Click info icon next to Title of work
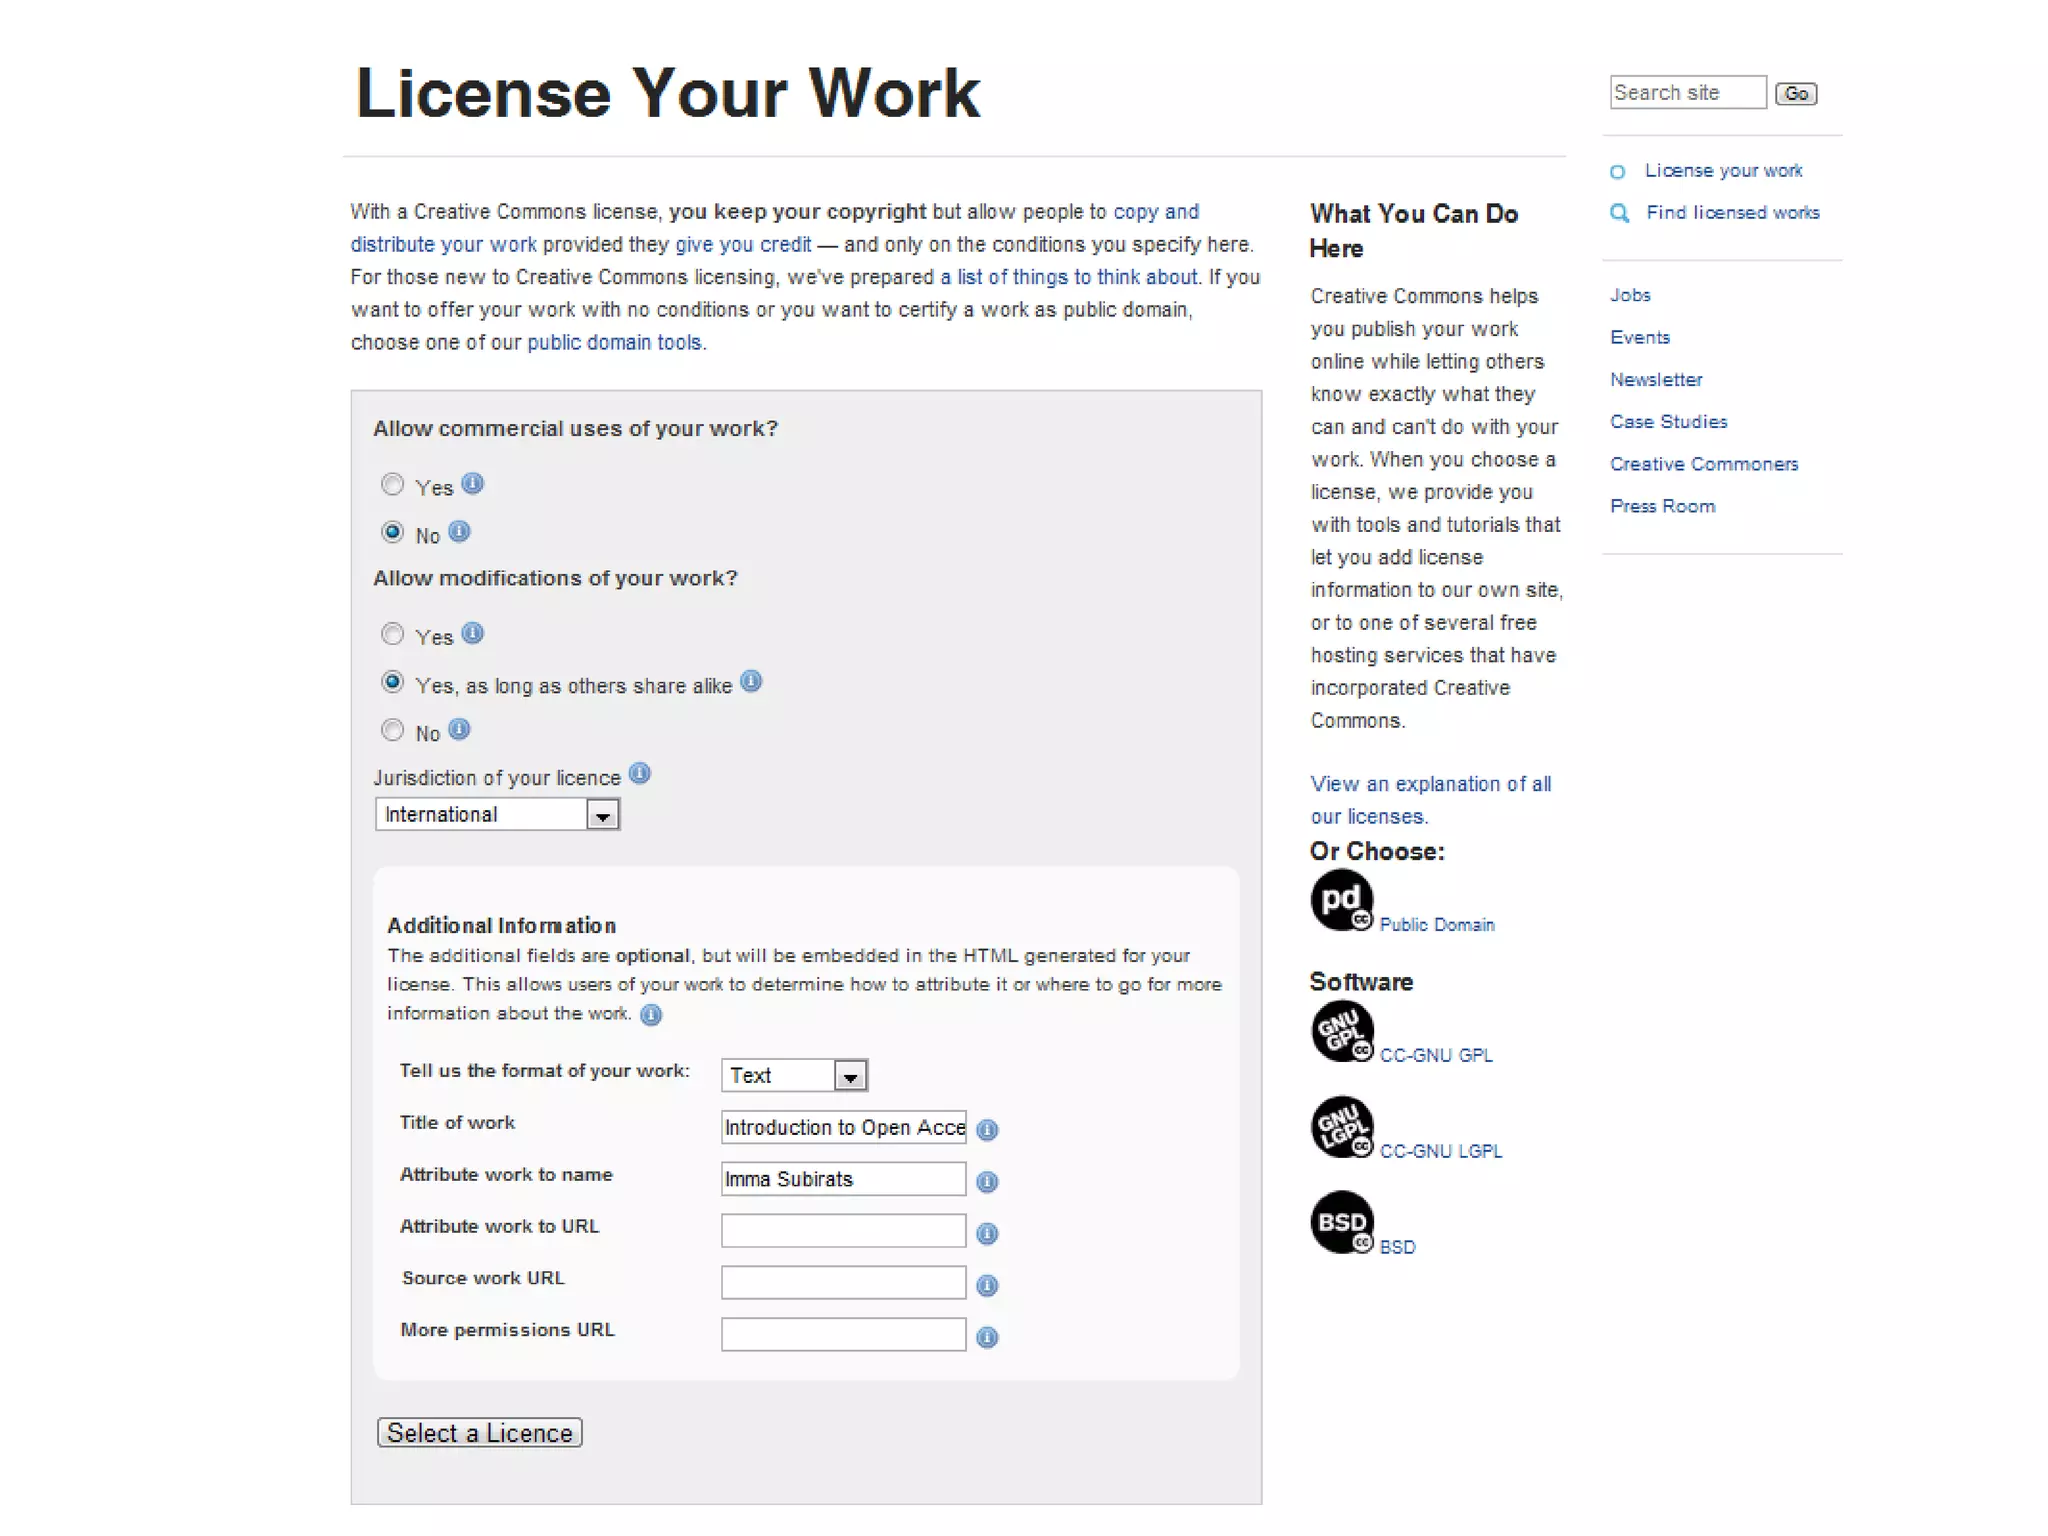Image resolution: width=2048 pixels, height=1536 pixels. (987, 1129)
